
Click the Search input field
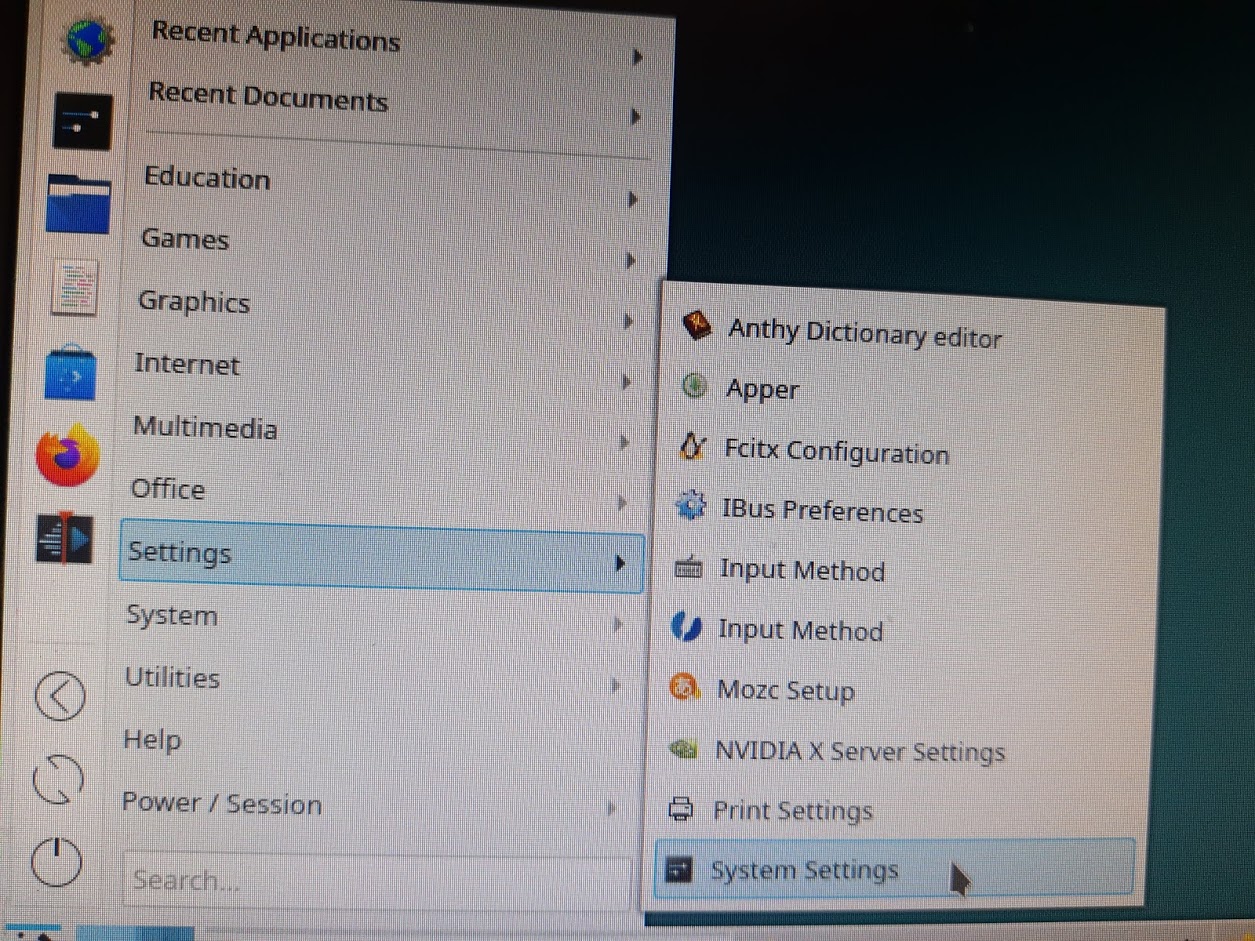376,882
